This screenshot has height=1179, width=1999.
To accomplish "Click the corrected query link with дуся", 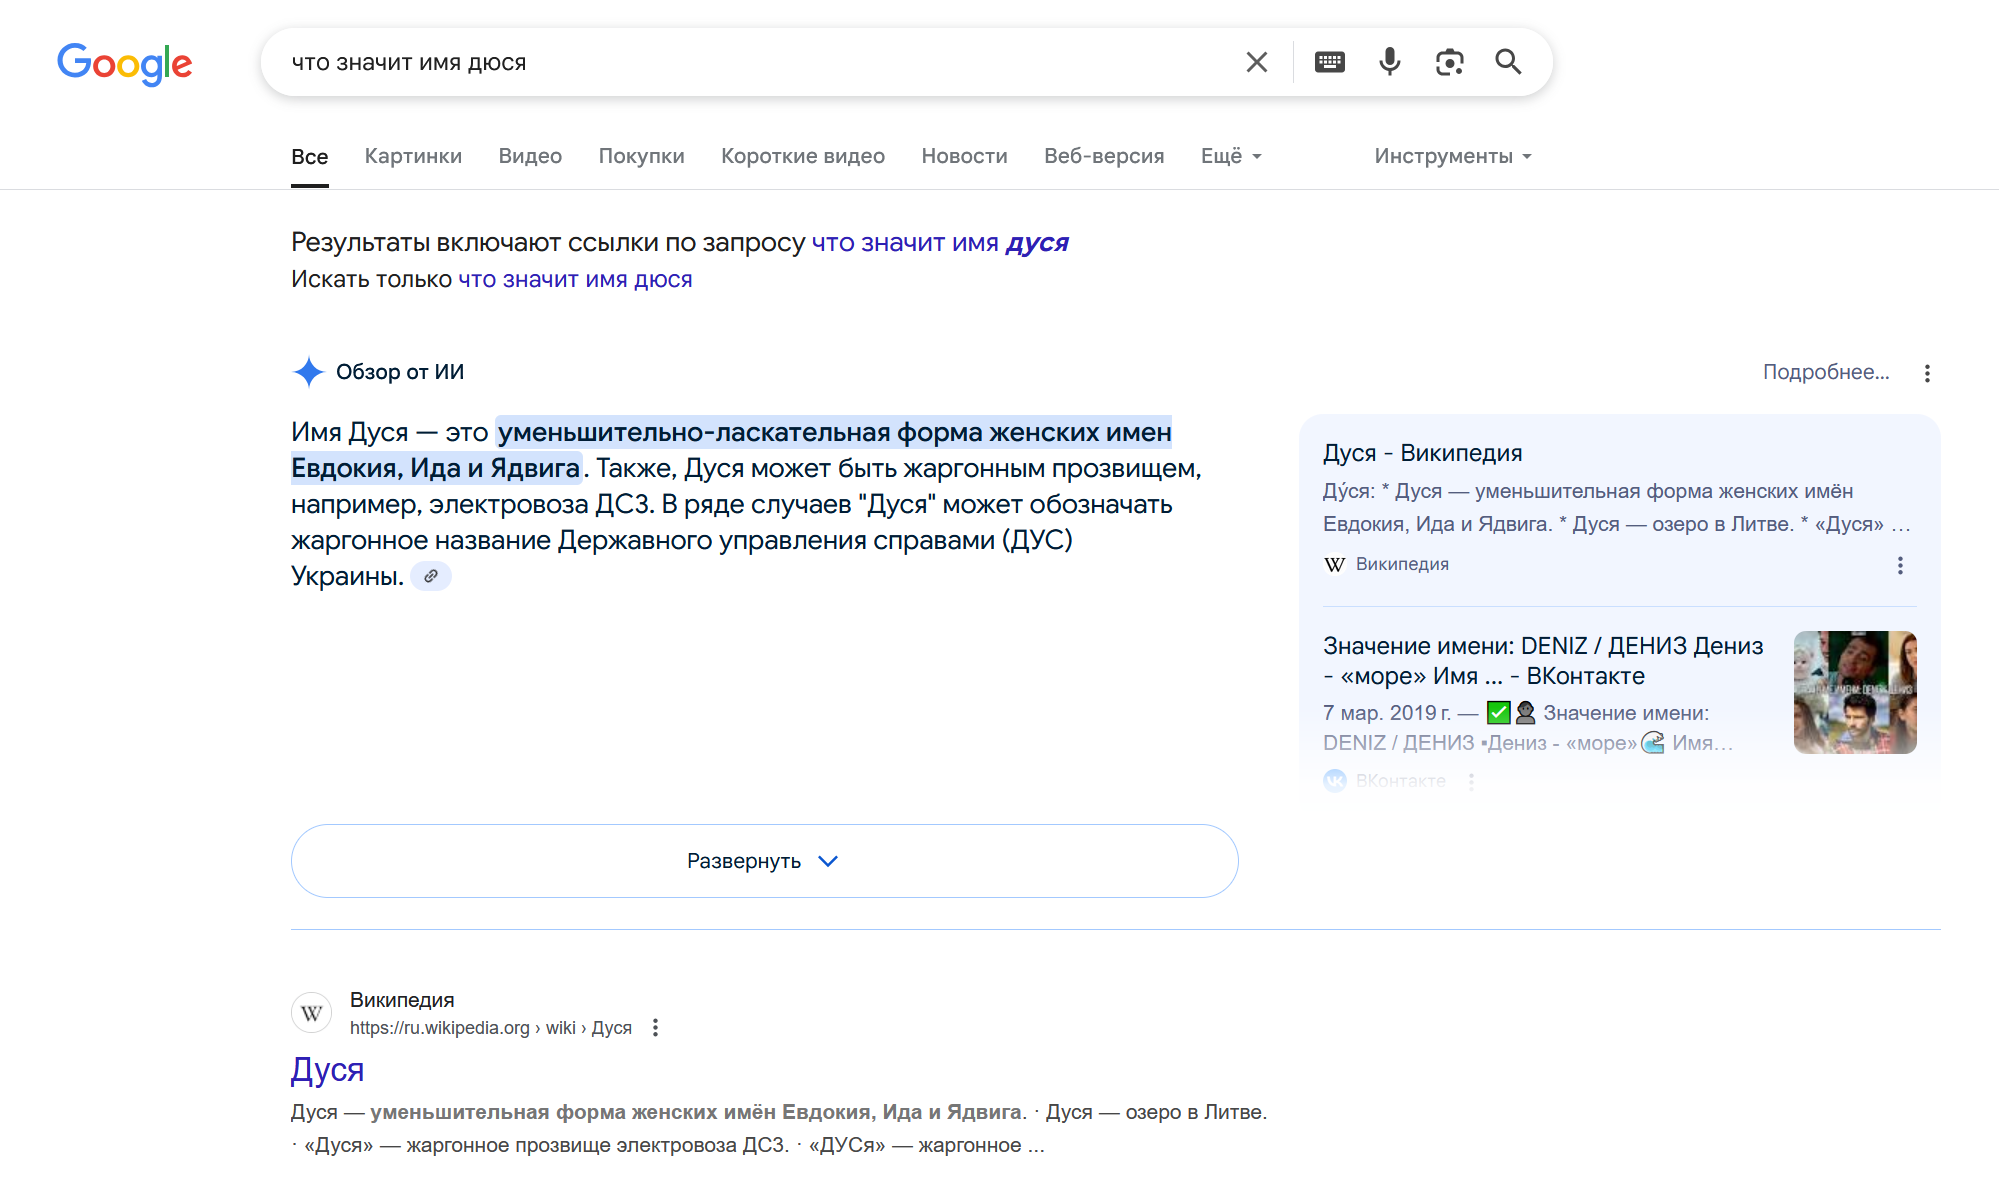I will 940,243.
